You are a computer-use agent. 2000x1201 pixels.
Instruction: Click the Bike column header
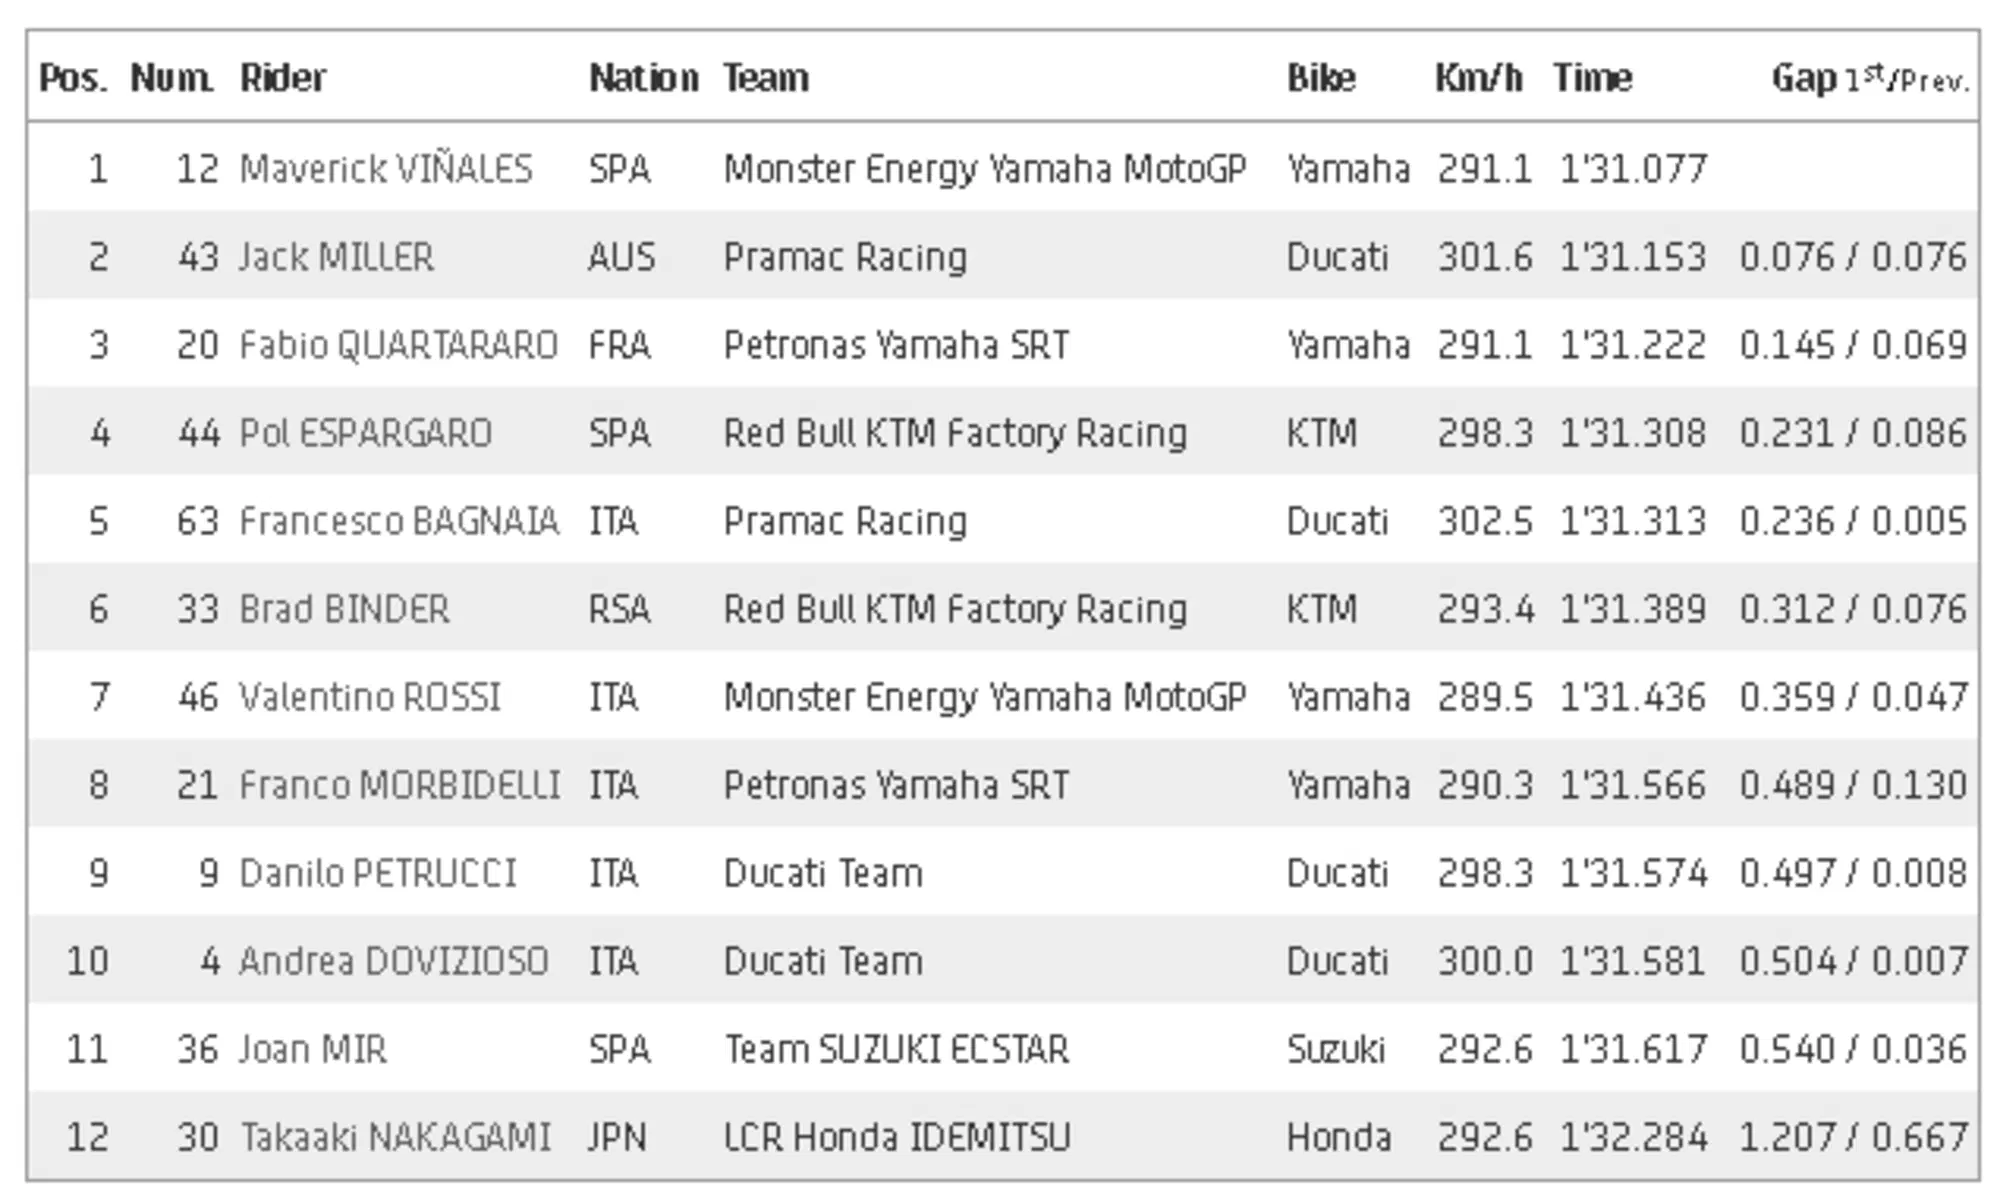[1321, 78]
